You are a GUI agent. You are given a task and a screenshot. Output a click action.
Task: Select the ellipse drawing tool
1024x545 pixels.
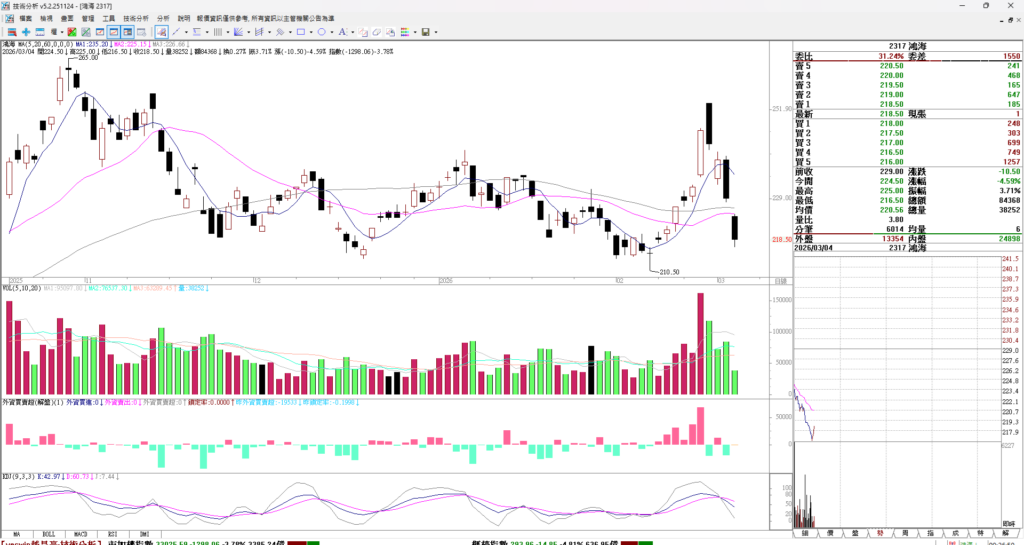click(322, 32)
